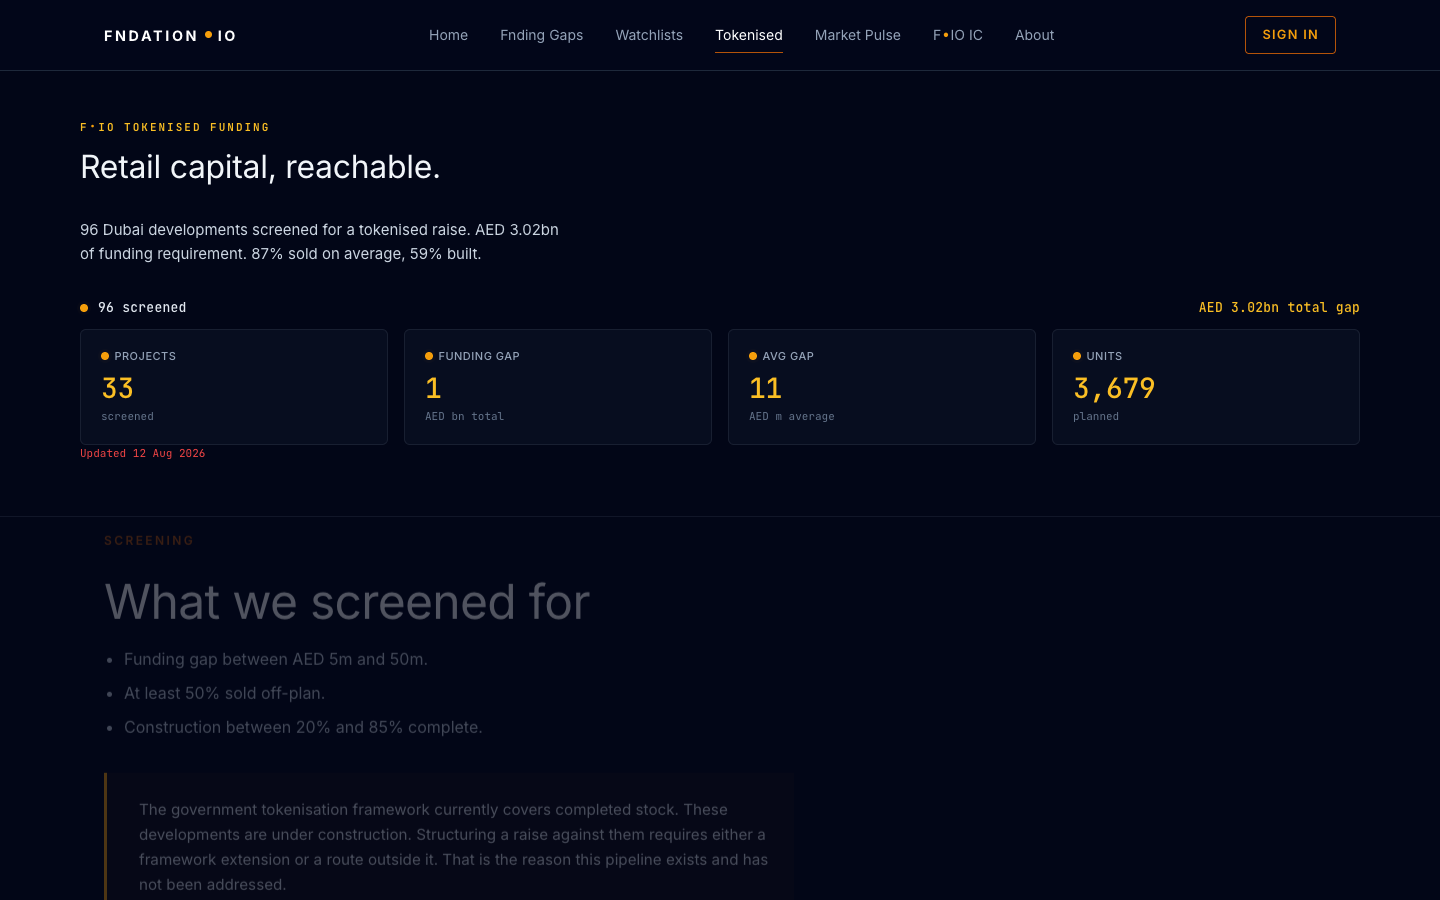Click the orange dot next to PROJECTS
The width and height of the screenshot is (1440, 900).
(x=105, y=356)
